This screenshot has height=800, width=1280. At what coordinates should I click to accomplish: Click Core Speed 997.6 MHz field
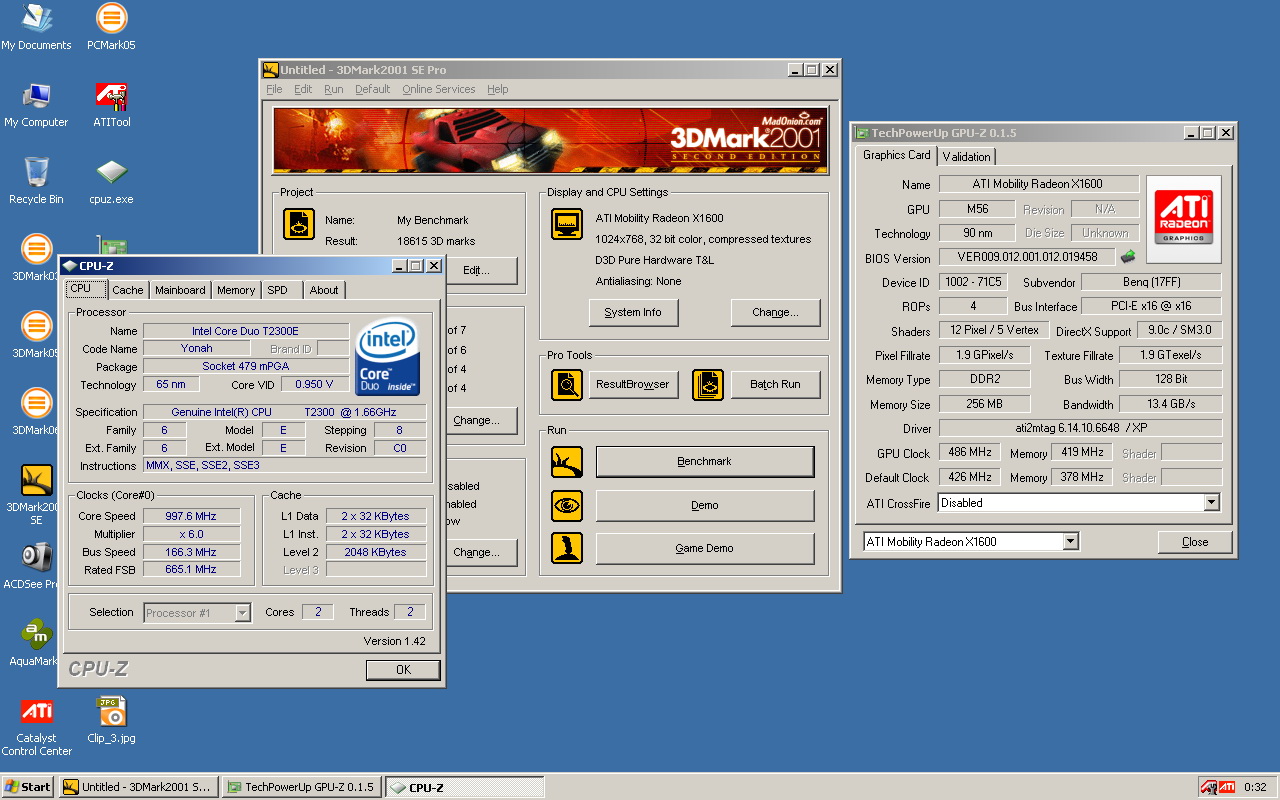[191, 516]
